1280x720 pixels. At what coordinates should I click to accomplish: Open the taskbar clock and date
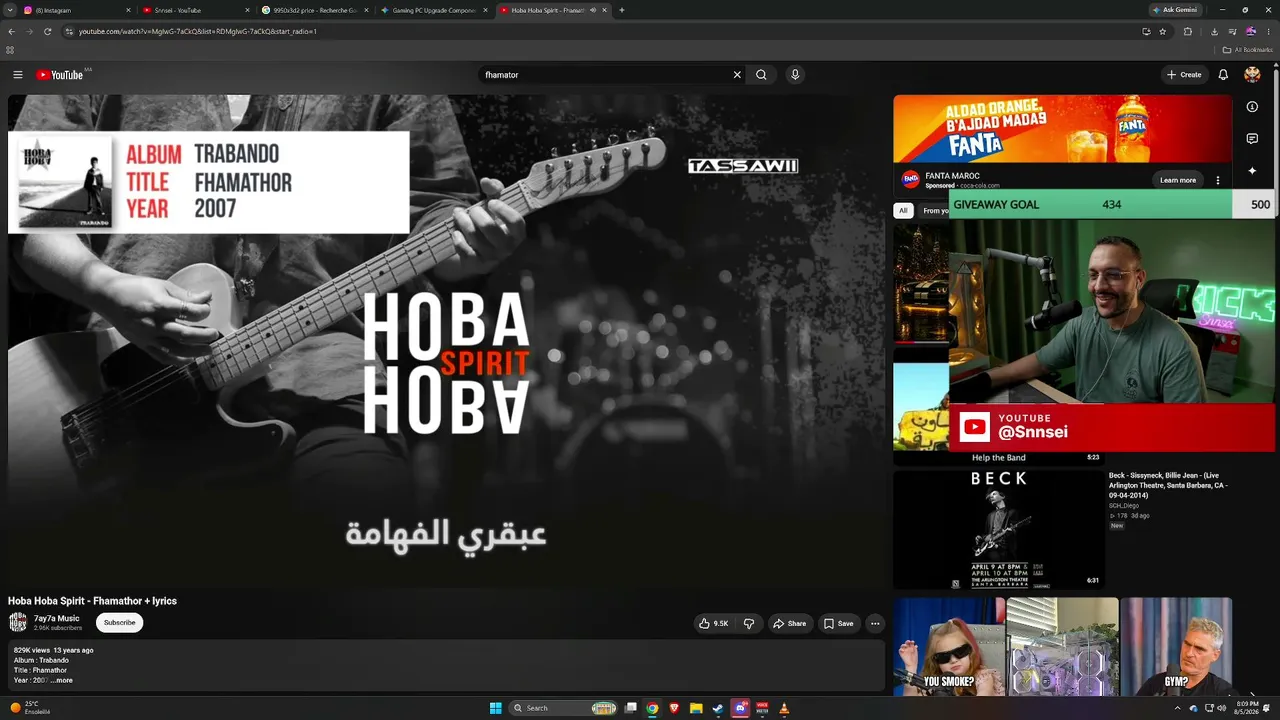click(1247, 708)
